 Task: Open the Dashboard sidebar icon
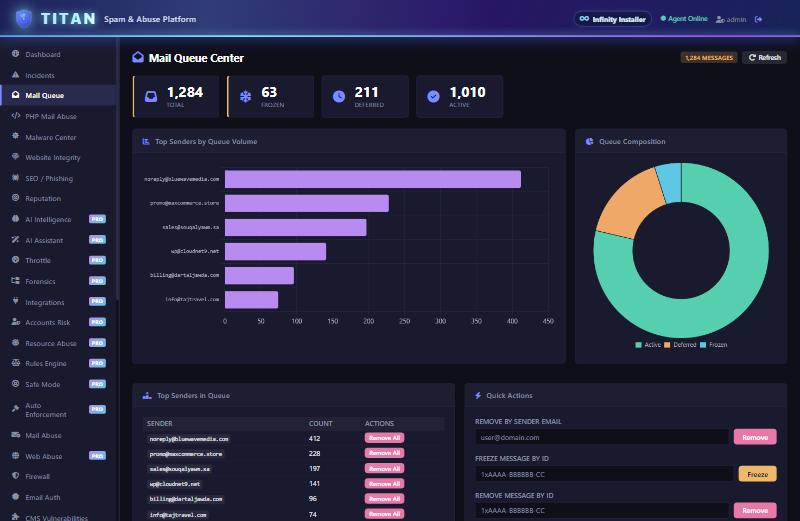tap(15, 54)
